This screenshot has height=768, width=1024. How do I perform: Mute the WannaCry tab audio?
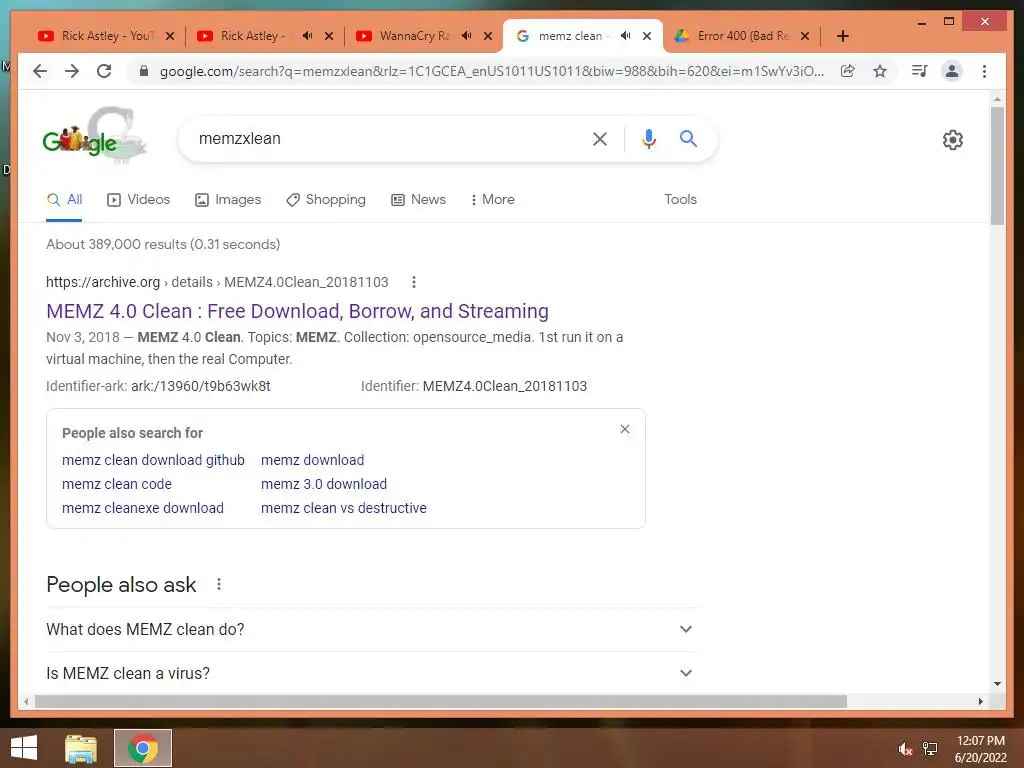click(466, 36)
